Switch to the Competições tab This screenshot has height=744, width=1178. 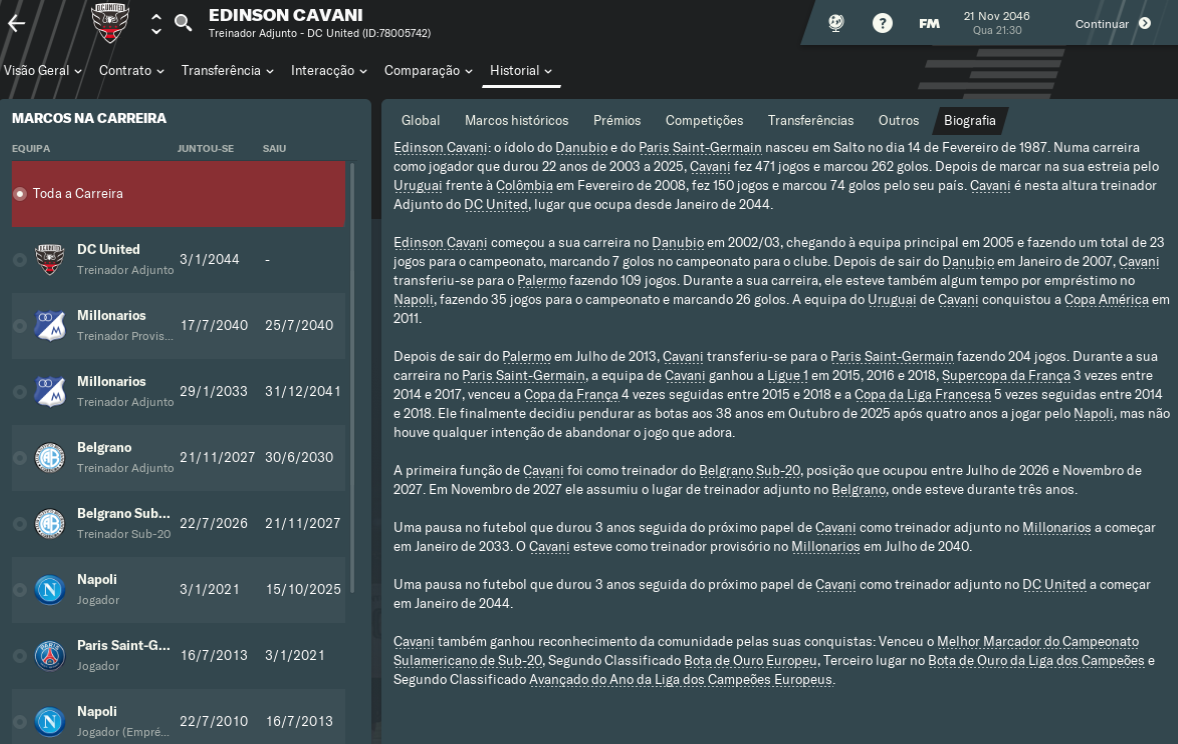coord(704,120)
